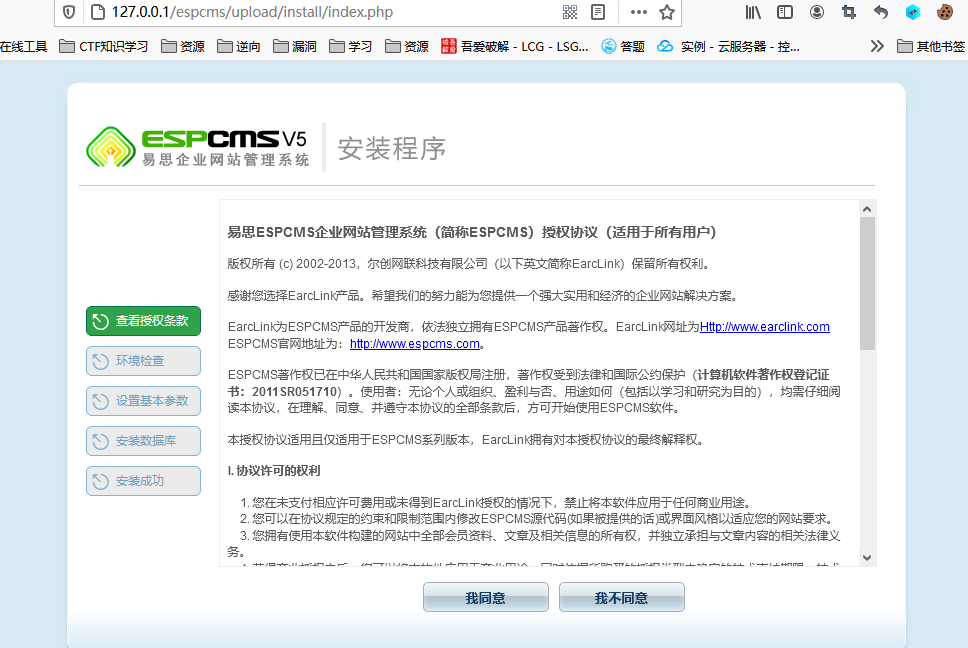Click the license scrollbar down arrow
Screen dimensions: 968x648
pyautogui.click(x=867, y=557)
